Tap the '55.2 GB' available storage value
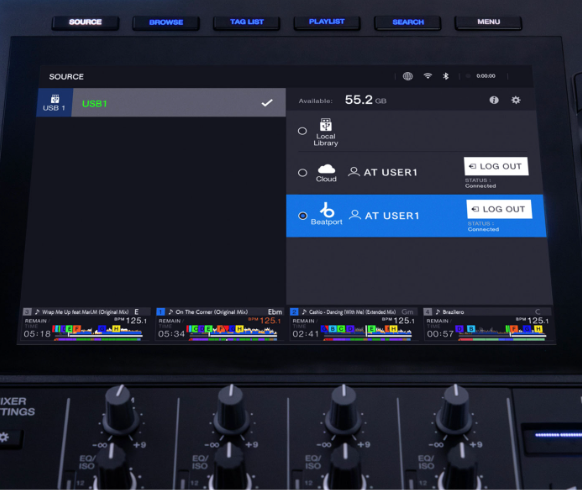The height and width of the screenshot is (490, 582). tap(366, 99)
